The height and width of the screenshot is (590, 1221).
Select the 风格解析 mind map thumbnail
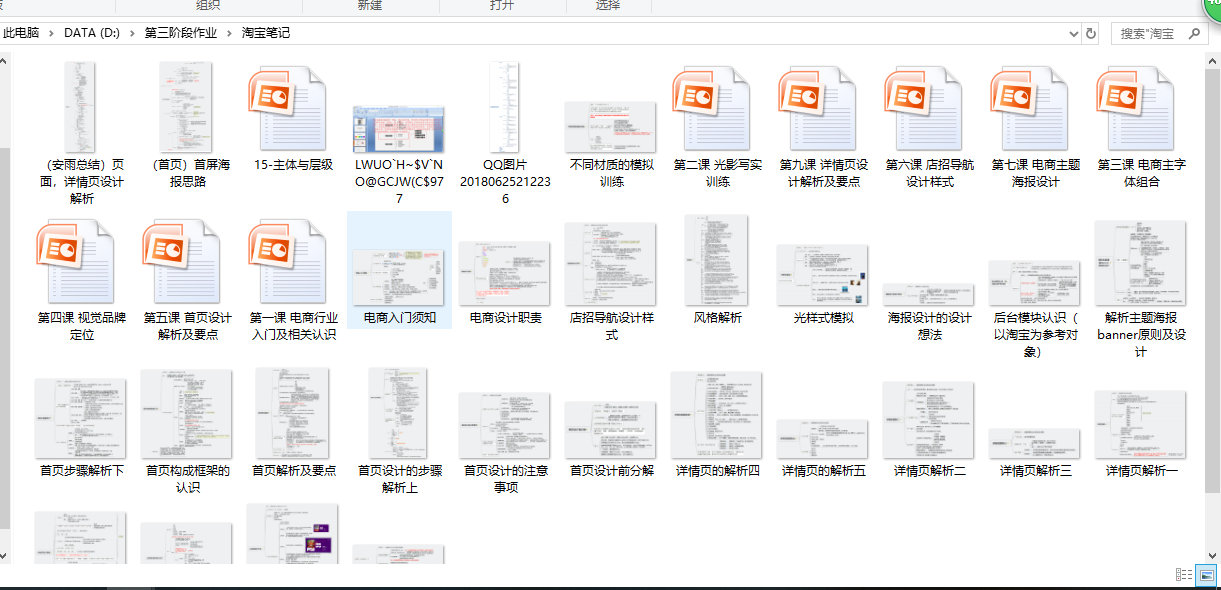[716, 262]
